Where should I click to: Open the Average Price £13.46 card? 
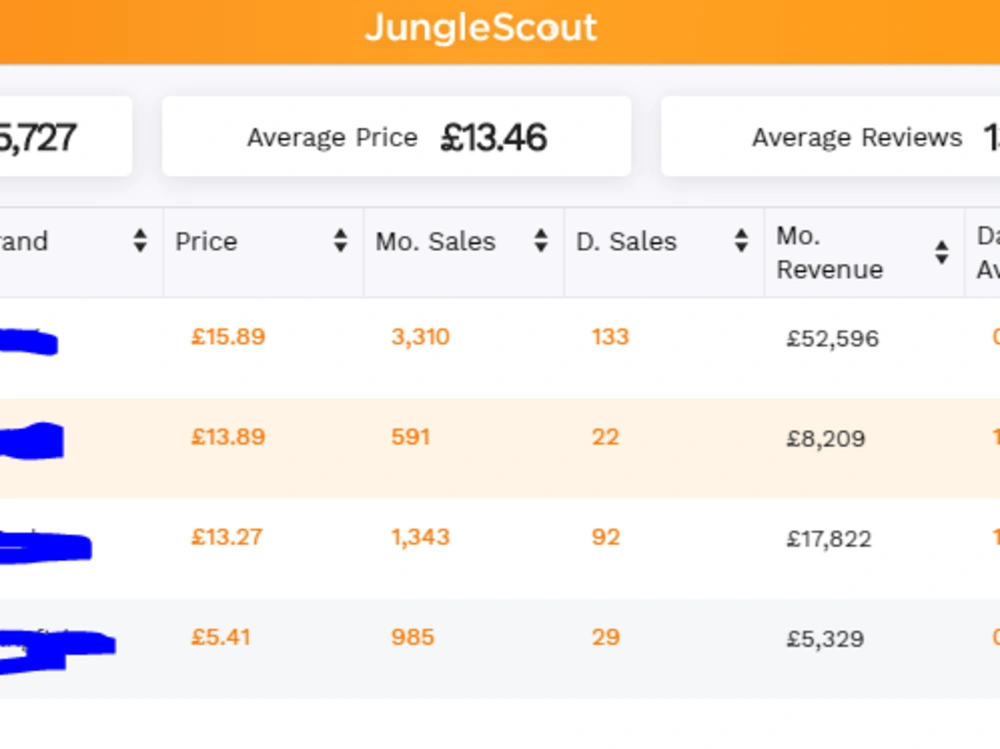(x=397, y=137)
